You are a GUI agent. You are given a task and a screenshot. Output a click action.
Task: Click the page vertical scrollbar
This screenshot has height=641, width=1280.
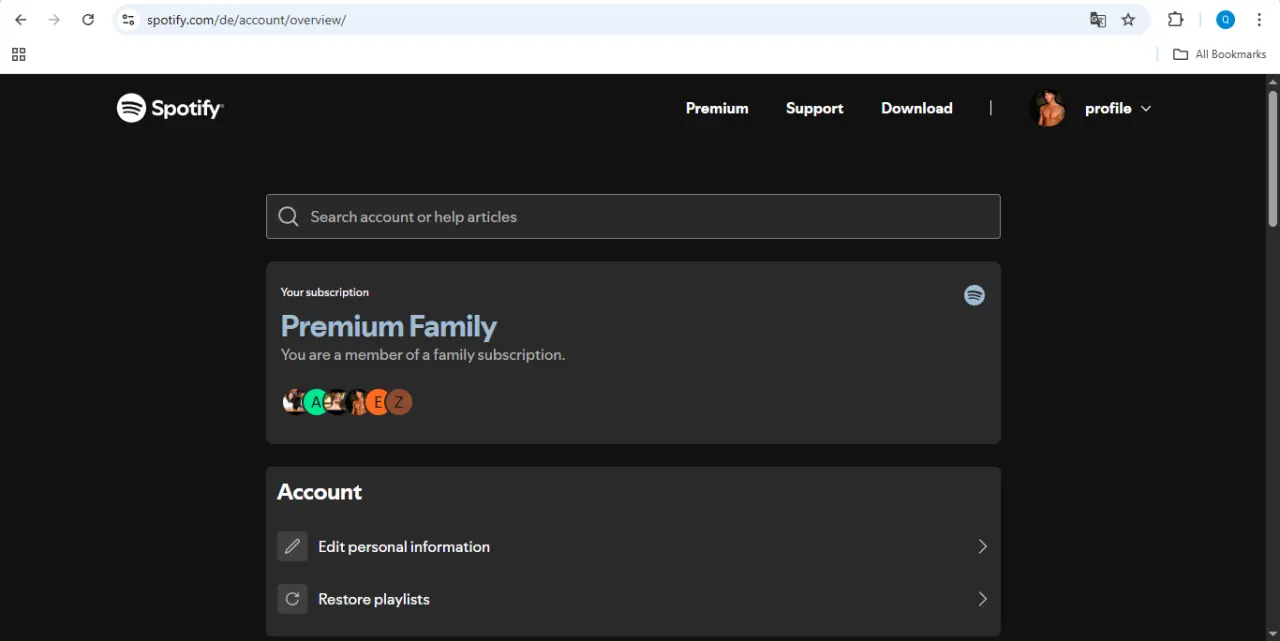1273,158
